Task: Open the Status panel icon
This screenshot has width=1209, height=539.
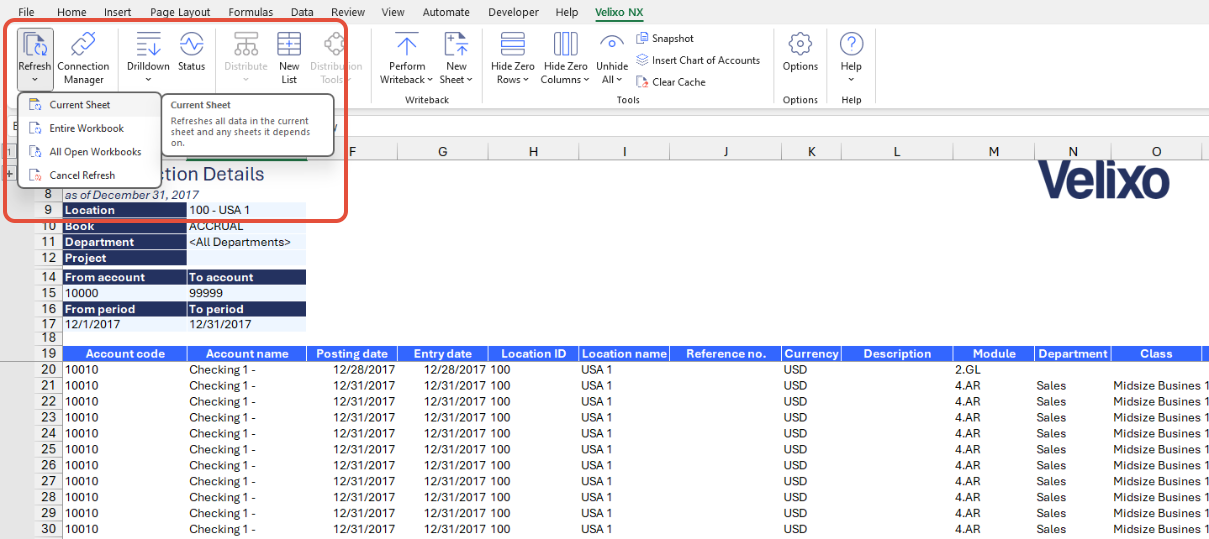Action: [x=191, y=44]
